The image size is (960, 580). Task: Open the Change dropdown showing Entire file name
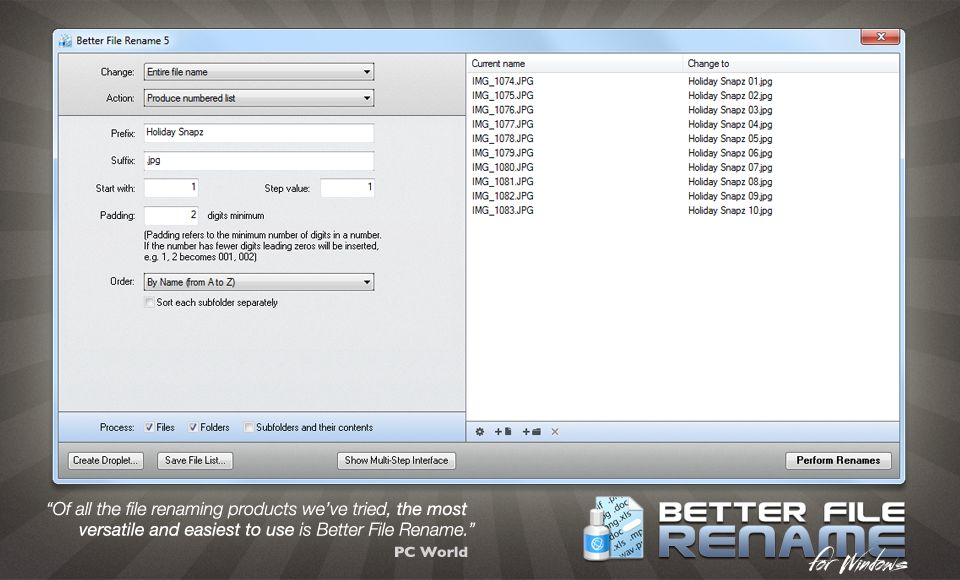coord(259,72)
